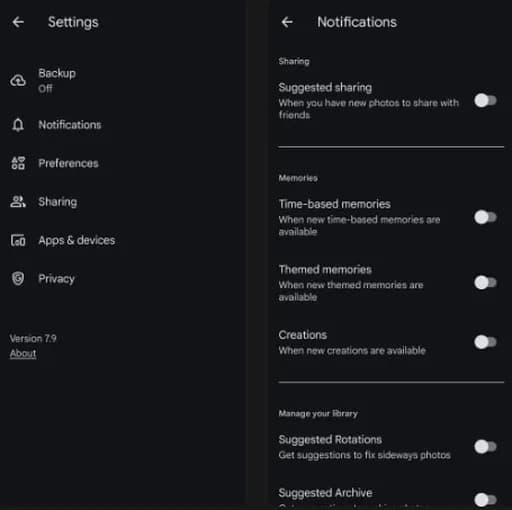Go back from the Notifications screen
This screenshot has height=510, width=512.
(287, 22)
